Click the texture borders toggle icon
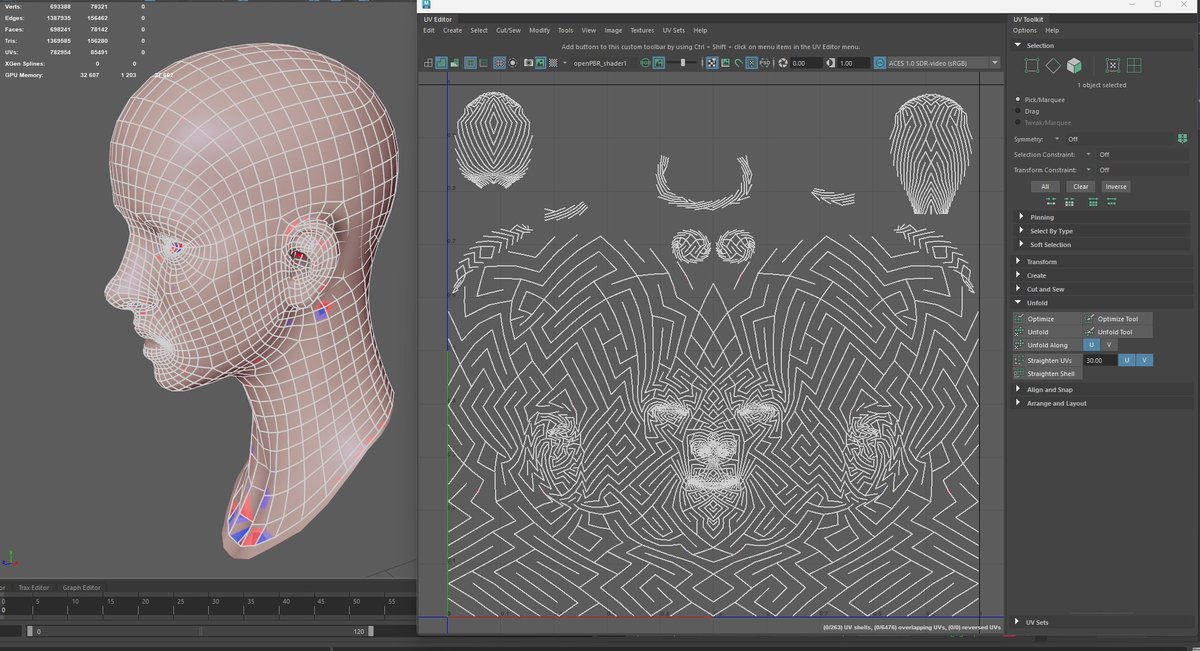Screen dimensions: 1200x651 [x=469, y=62]
